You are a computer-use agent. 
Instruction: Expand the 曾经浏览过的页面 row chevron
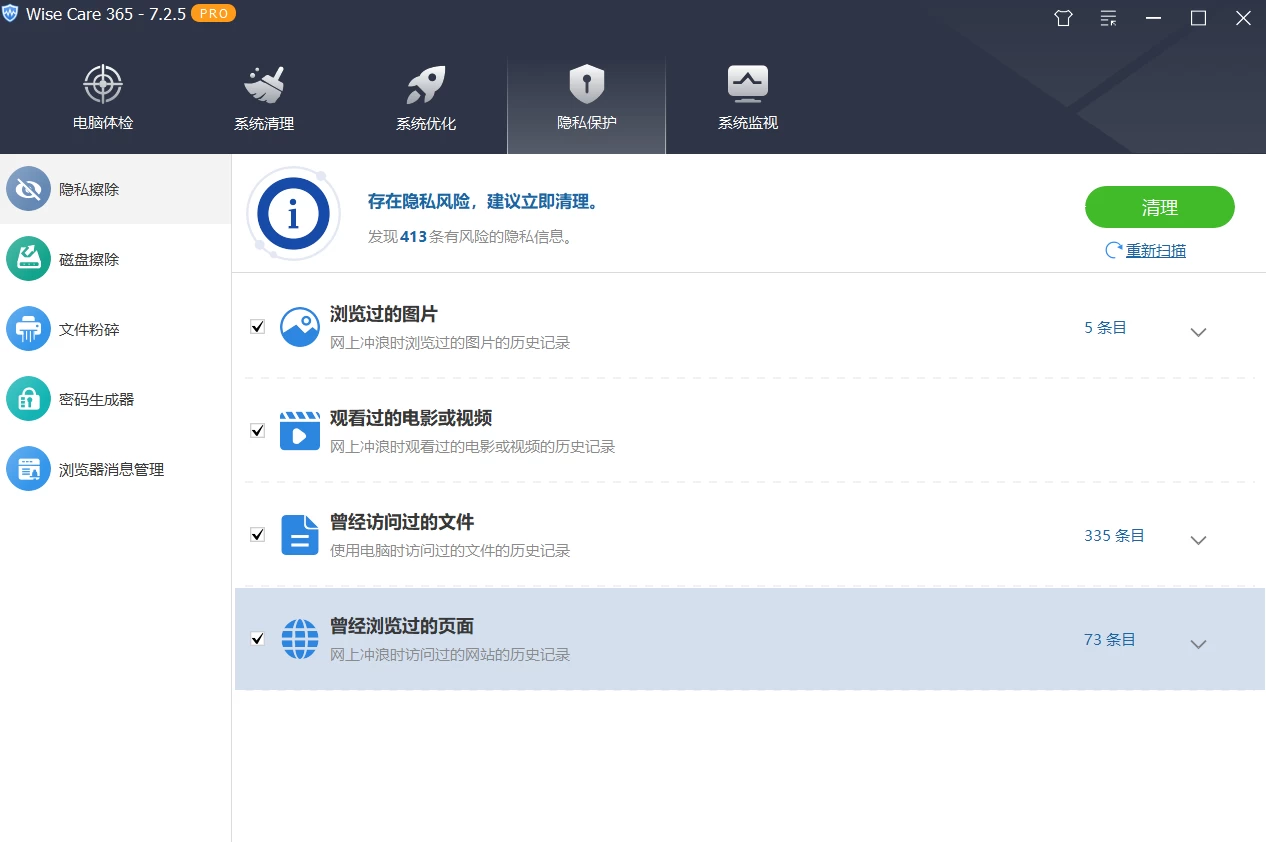tap(1199, 645)
